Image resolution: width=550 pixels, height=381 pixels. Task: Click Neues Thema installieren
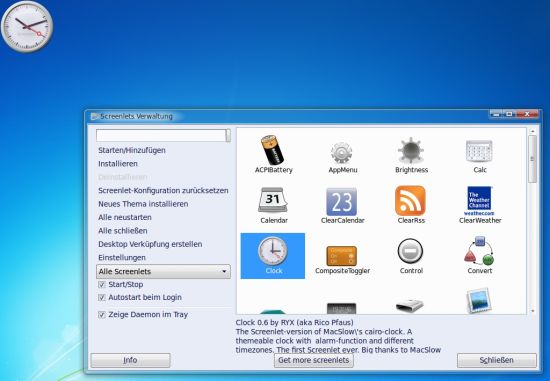pyautogui.click(x=143, y=204)
